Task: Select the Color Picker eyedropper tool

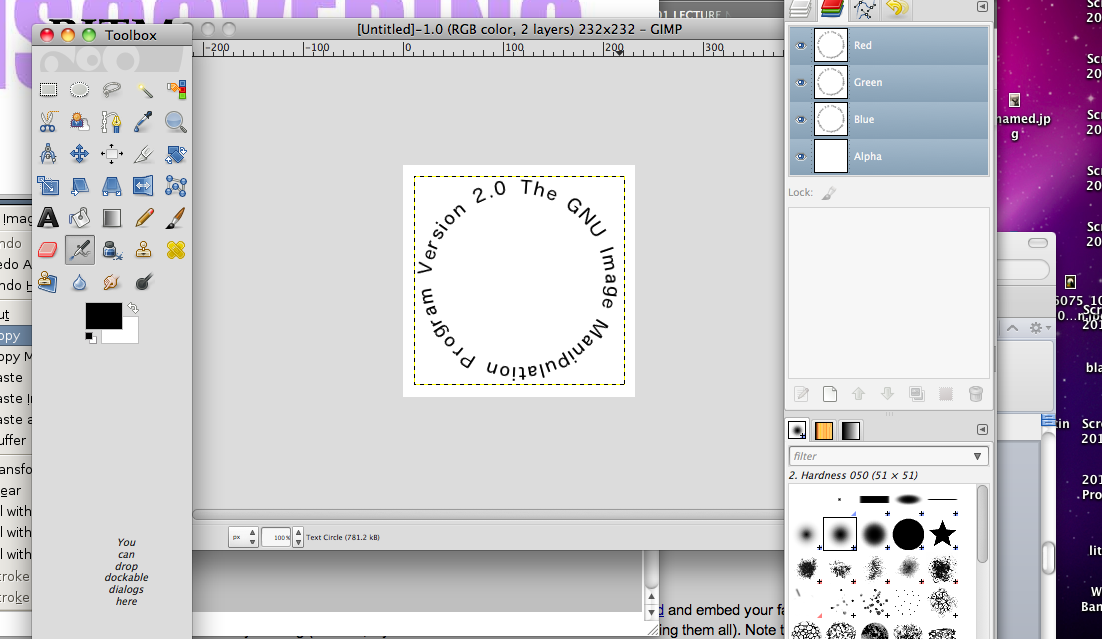Action: click(x=144, y=122)
